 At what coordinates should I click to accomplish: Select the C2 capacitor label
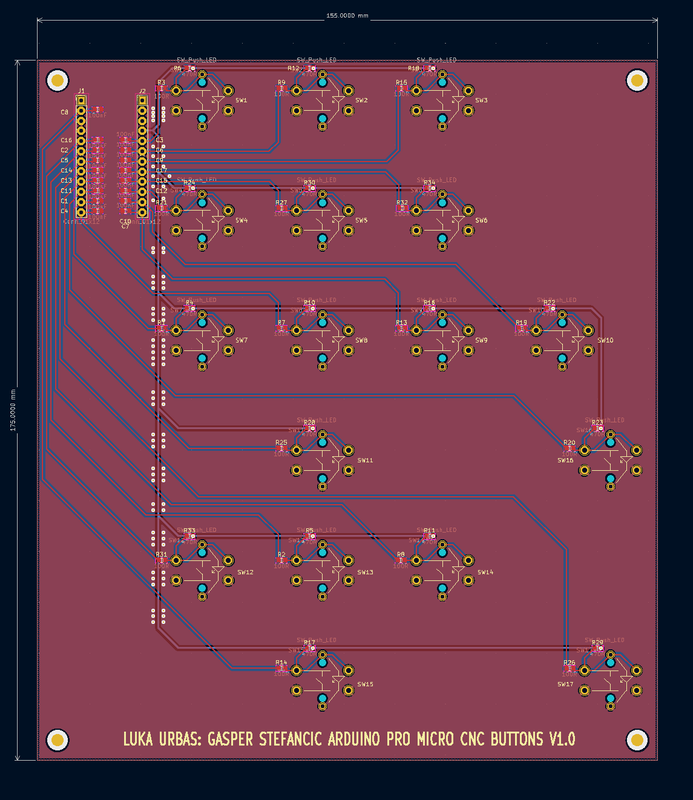coord(64,150)
